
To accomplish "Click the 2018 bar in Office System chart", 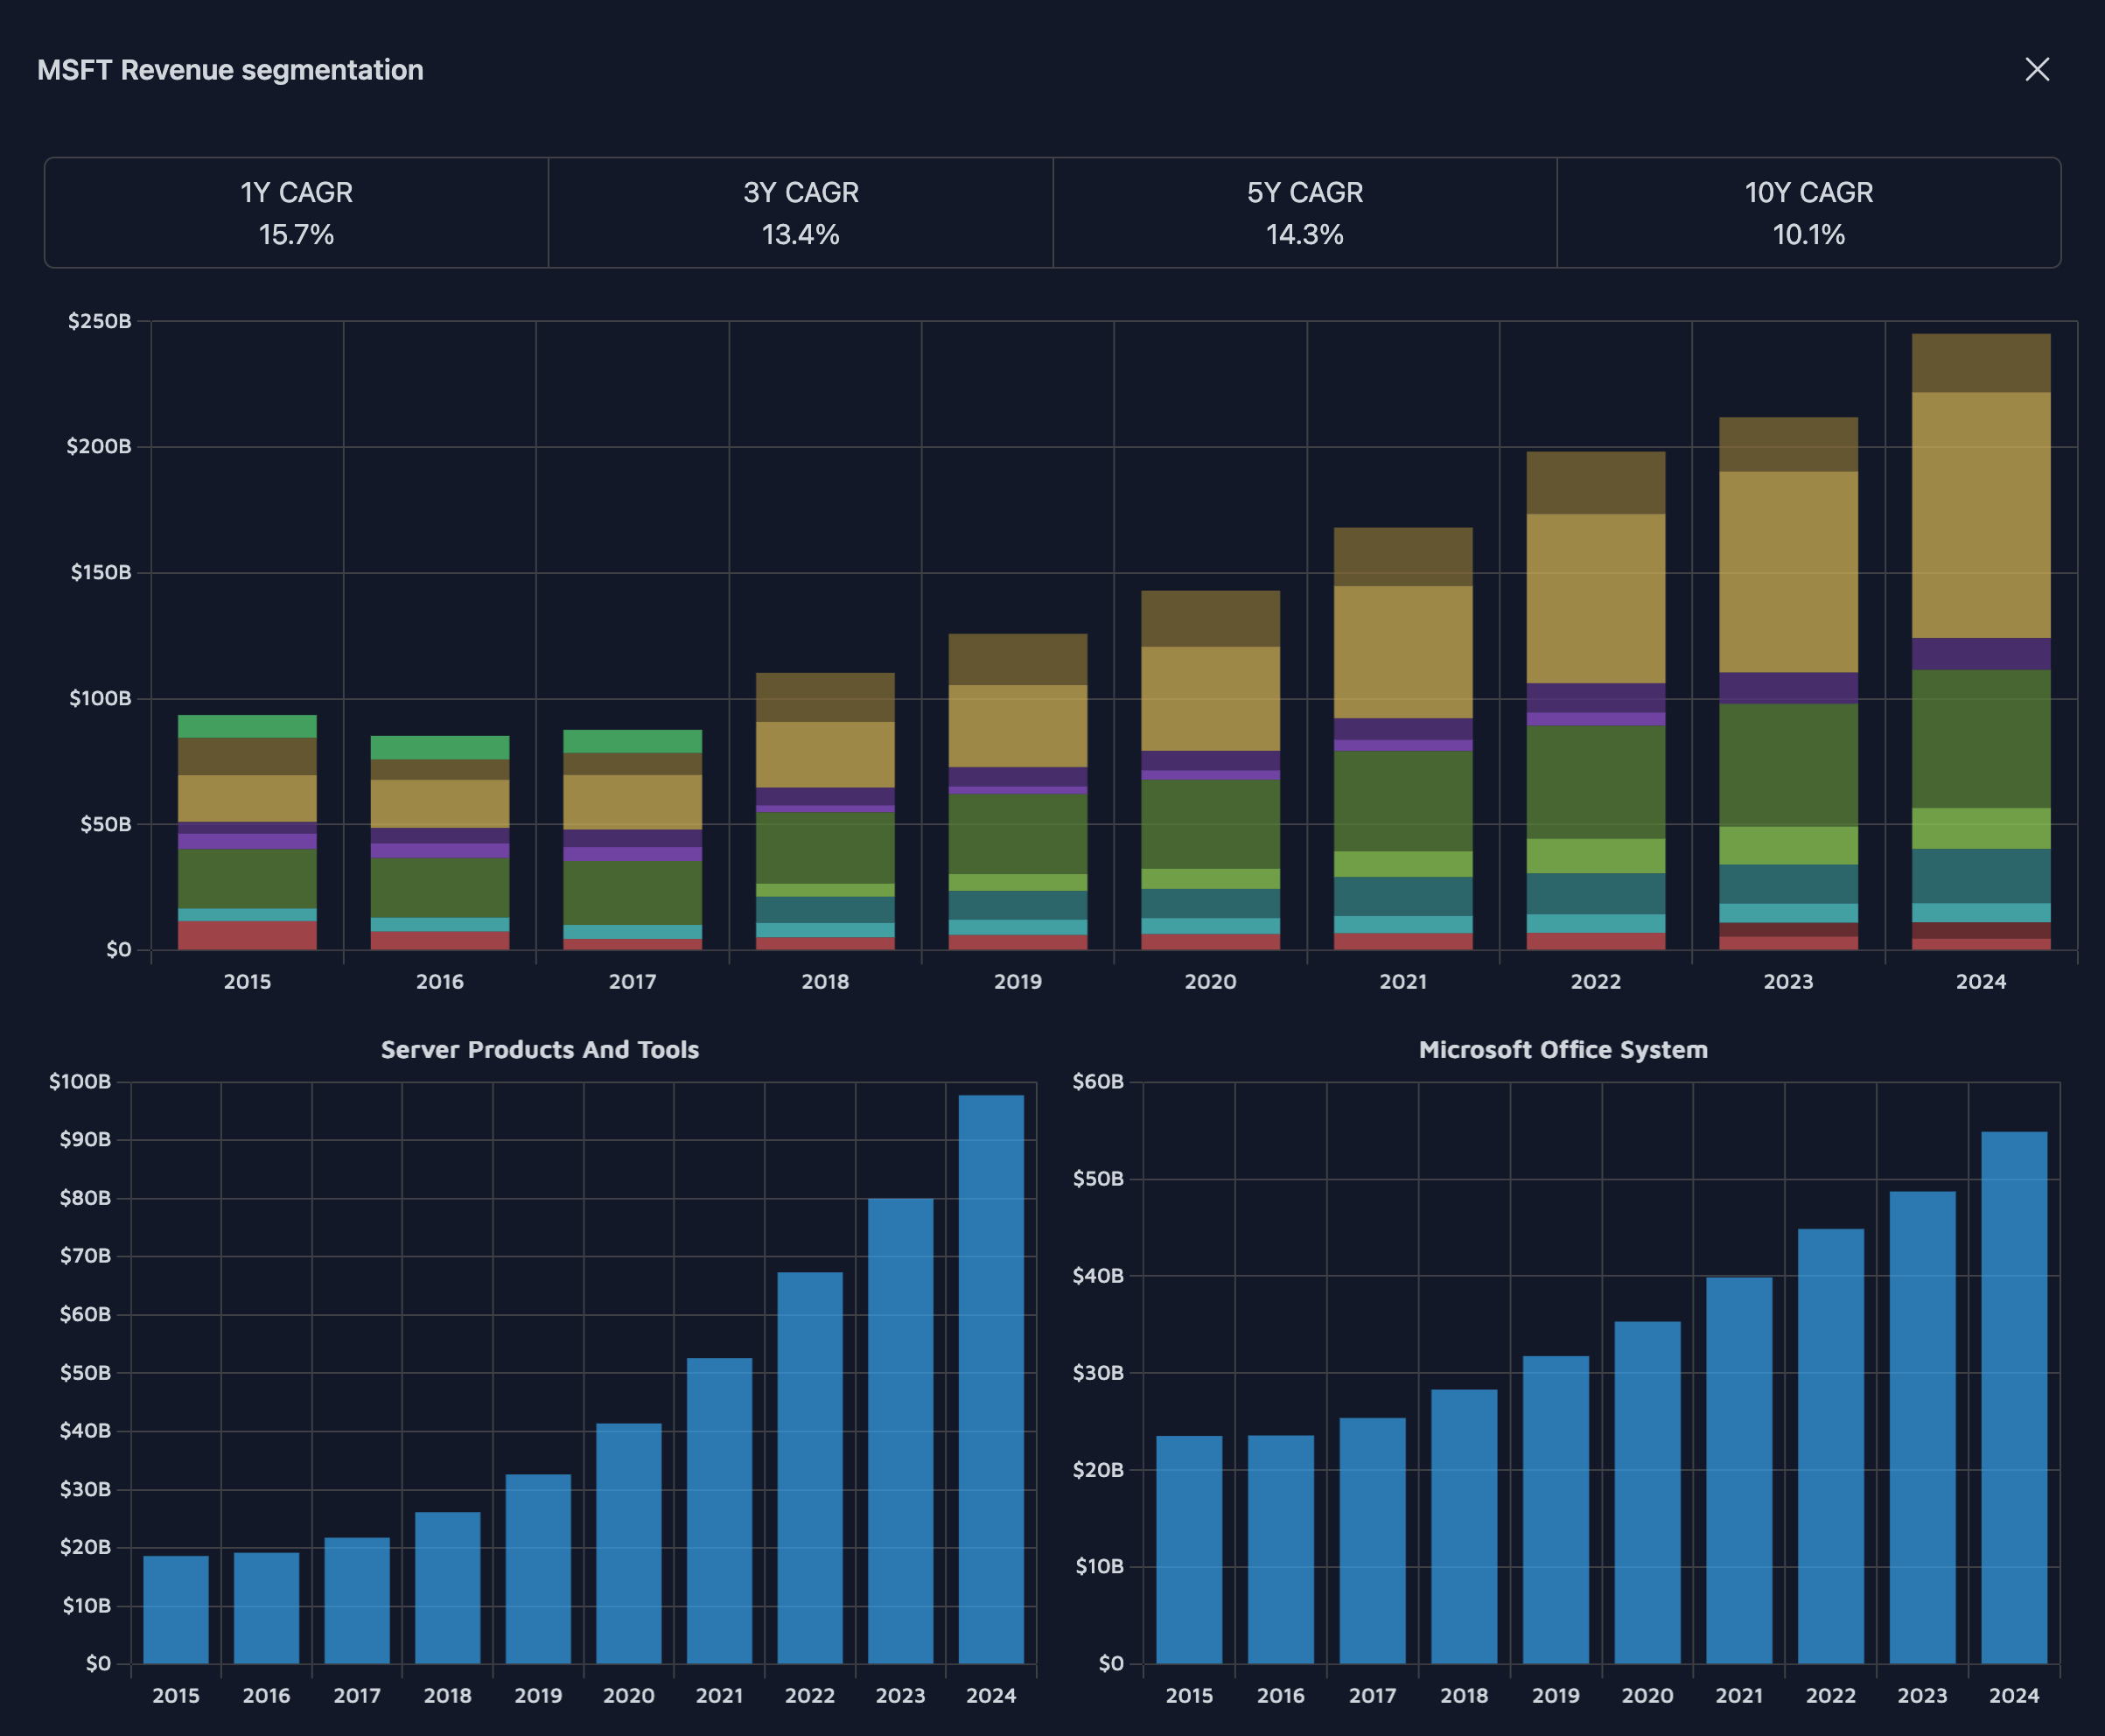I will click(1464, 1527).
